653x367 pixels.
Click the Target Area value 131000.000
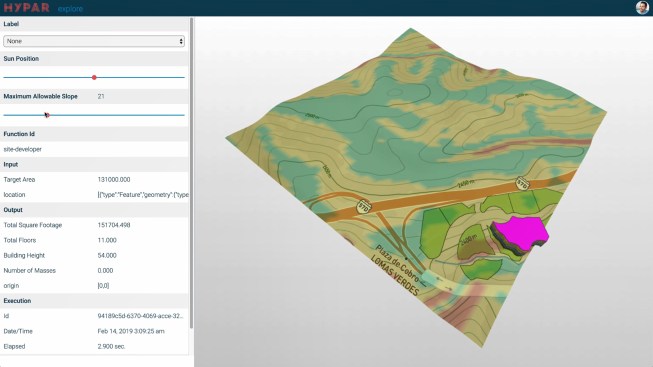[114, 180]
